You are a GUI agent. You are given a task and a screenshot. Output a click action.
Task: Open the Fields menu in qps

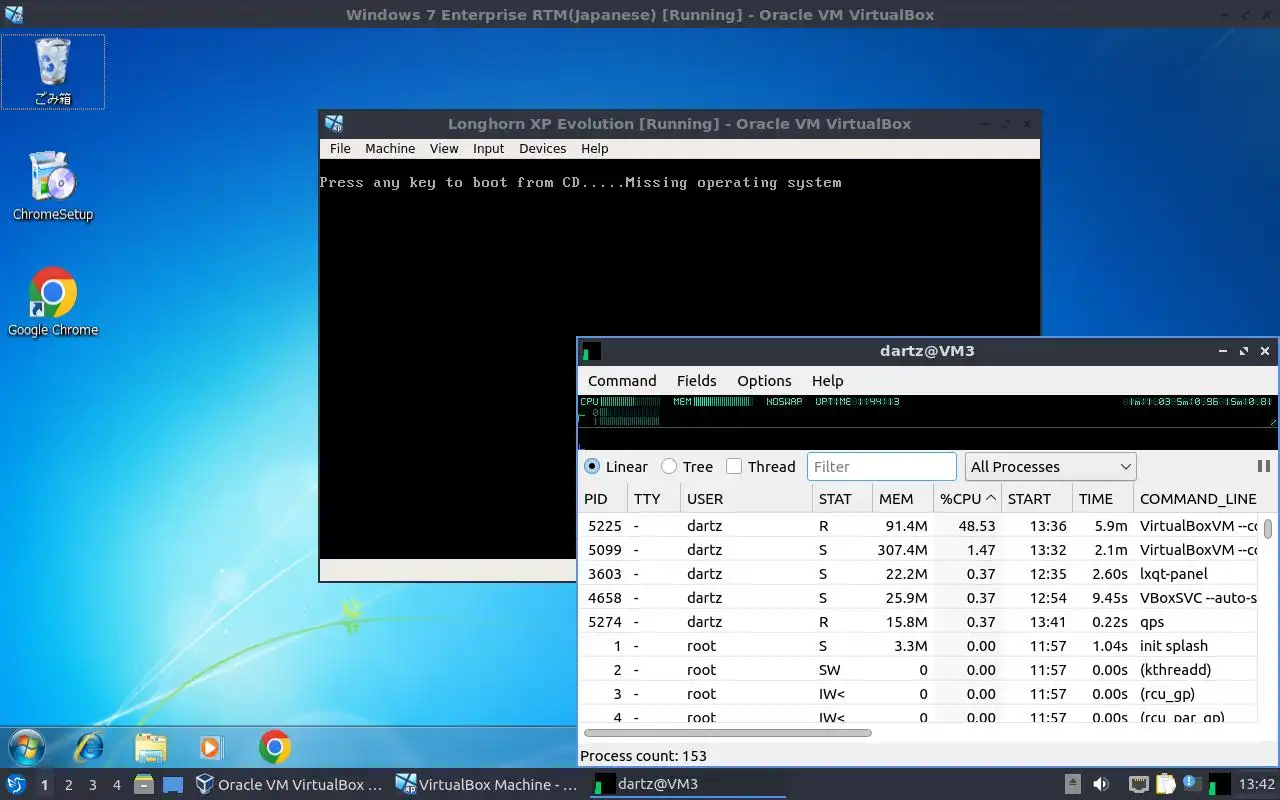coord(696,381)
